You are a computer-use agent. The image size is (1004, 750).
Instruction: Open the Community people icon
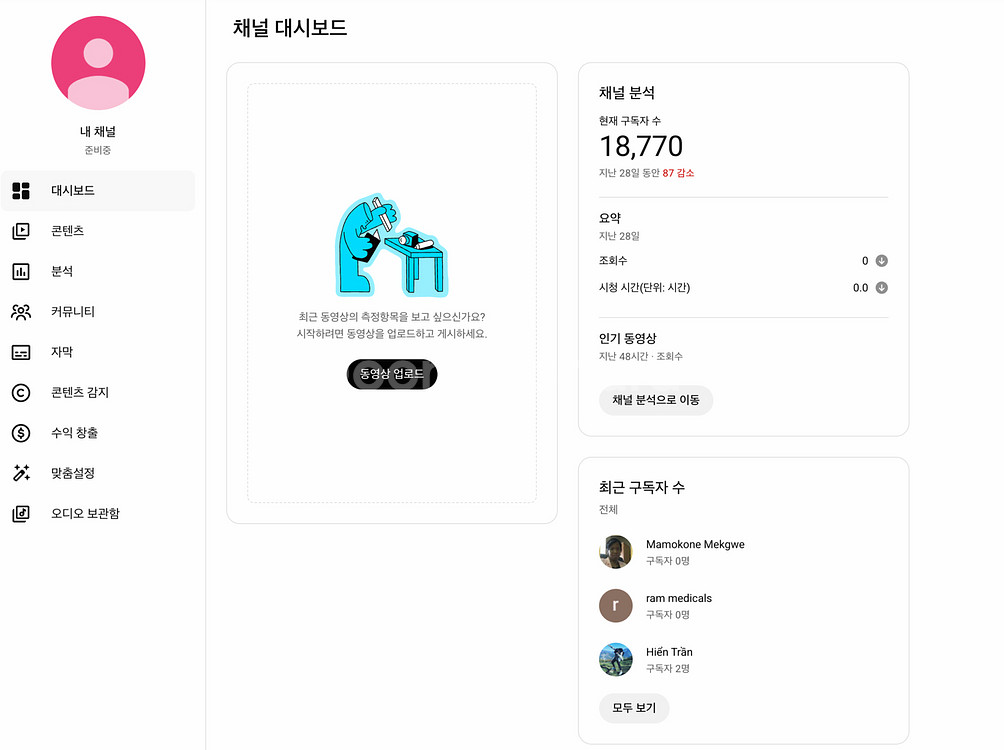[21, 312]
